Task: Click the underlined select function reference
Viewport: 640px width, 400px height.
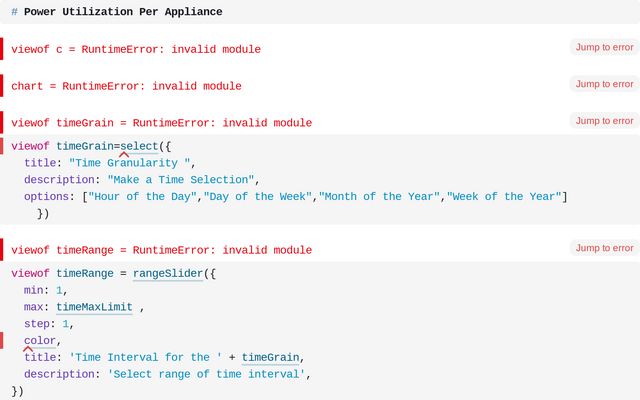Action: point(139,146)
